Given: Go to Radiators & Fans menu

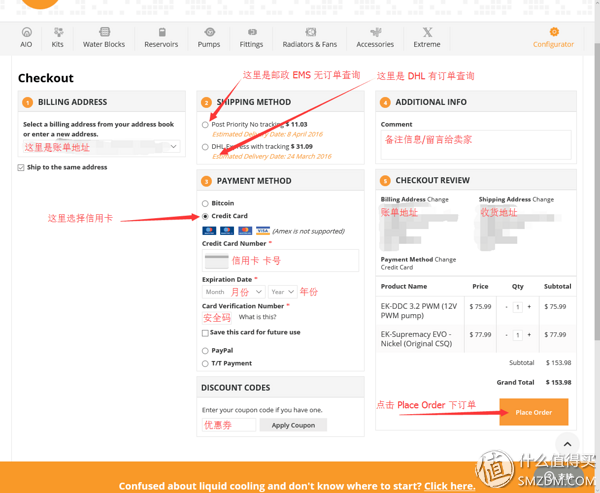Looking at the screenshot, I should point(310,44).
